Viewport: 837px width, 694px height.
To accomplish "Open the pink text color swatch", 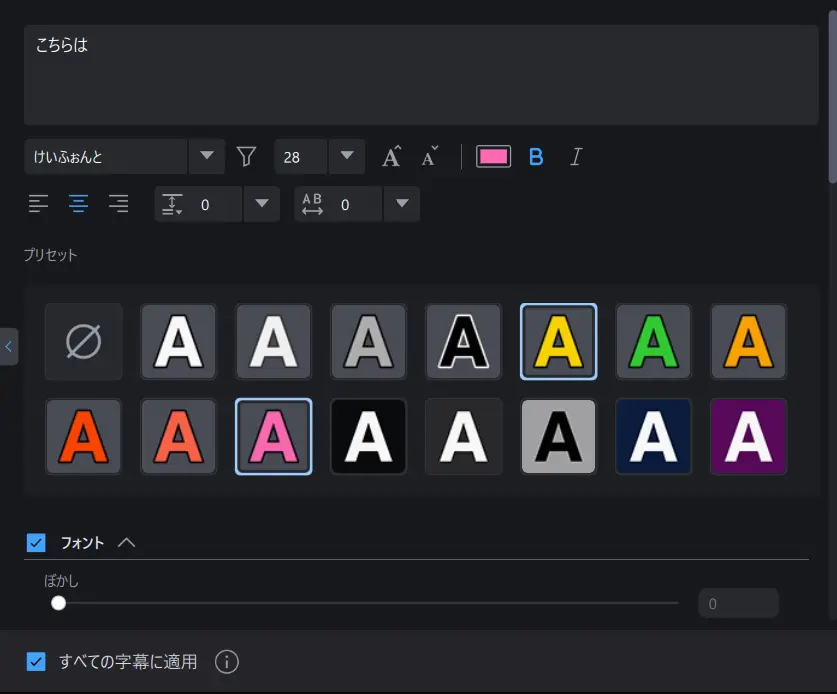I will [x=493, y=156].
